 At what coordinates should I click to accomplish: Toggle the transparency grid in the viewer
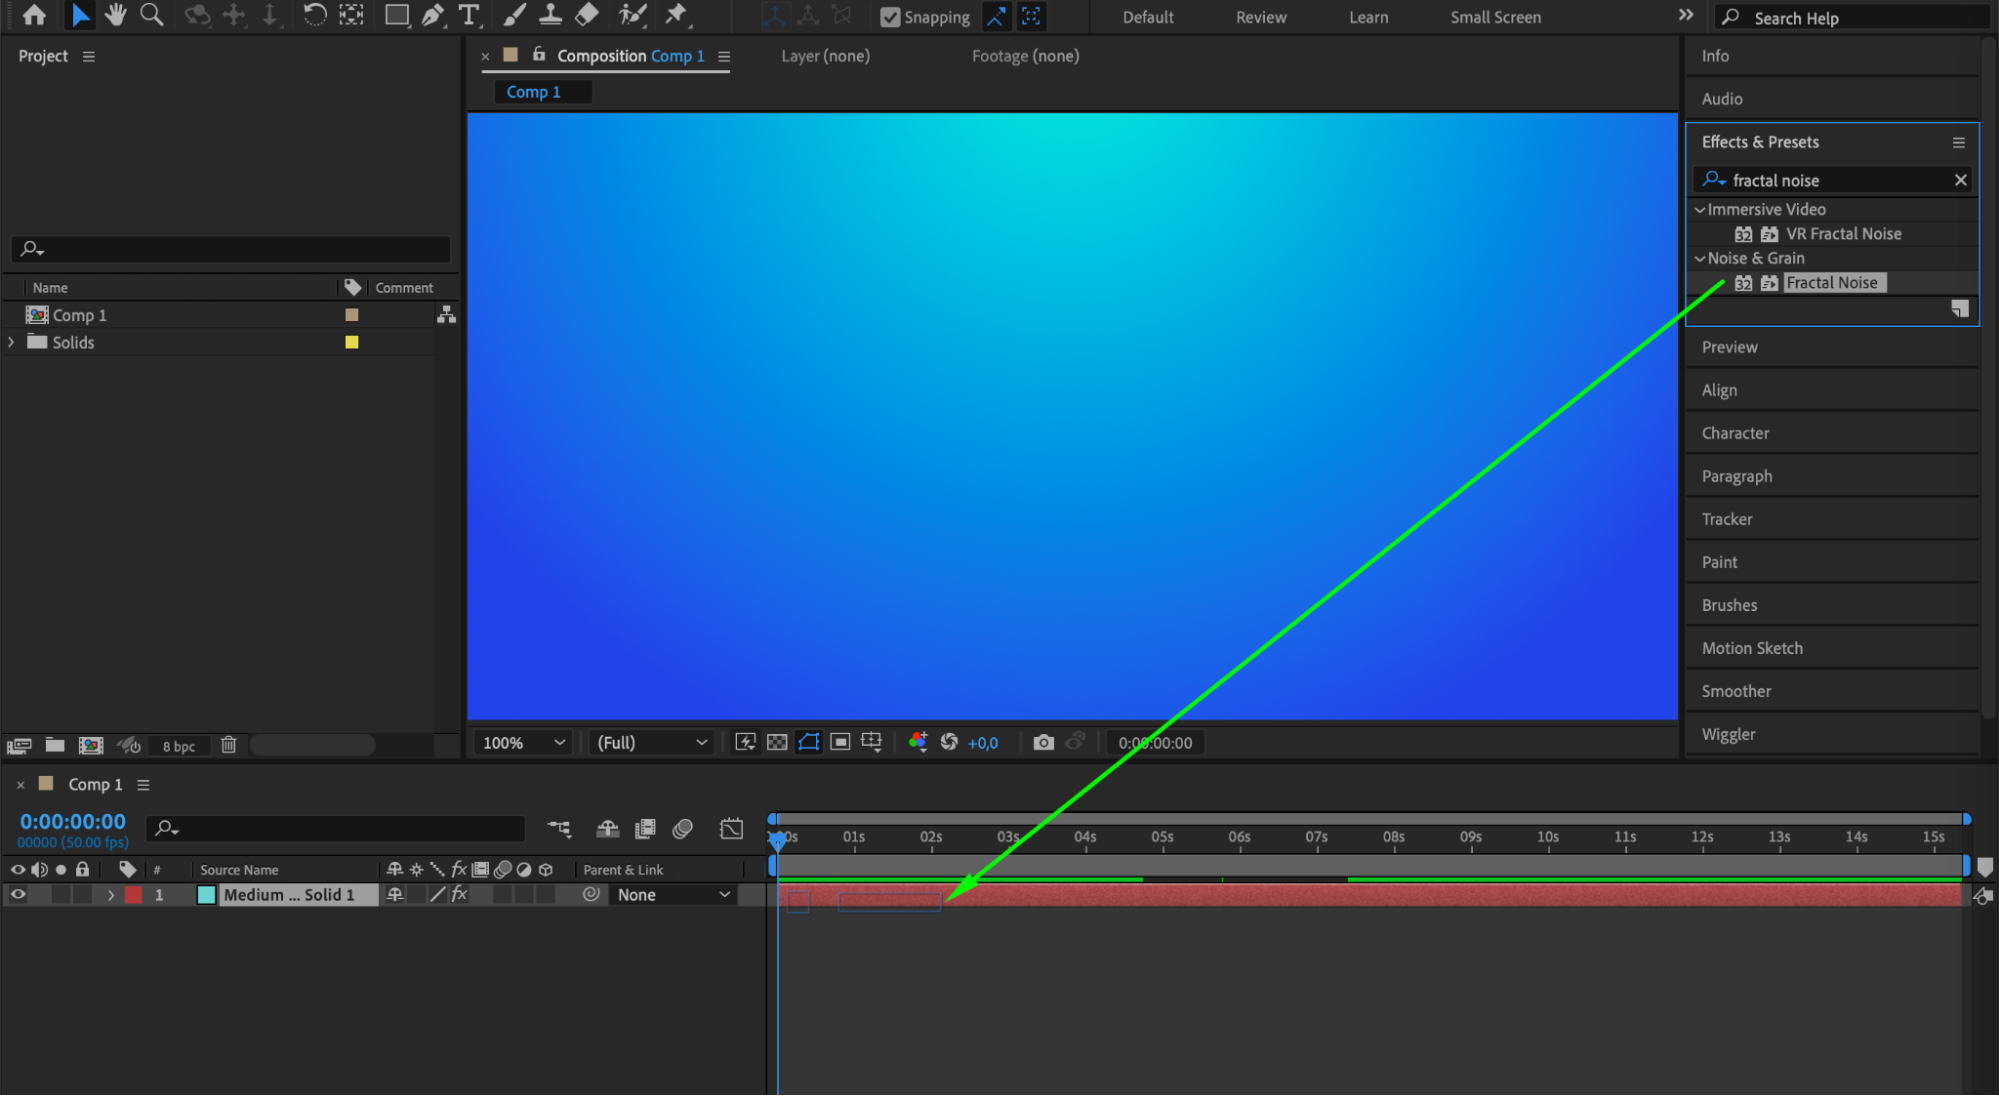click(777, 742)
